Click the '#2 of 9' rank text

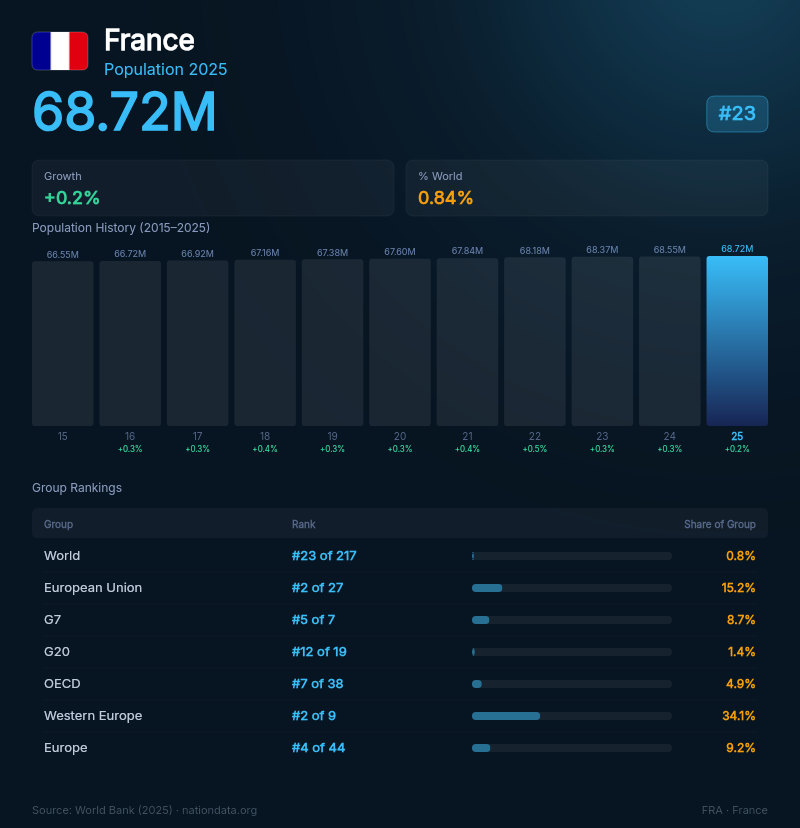(x=314, y=716)
